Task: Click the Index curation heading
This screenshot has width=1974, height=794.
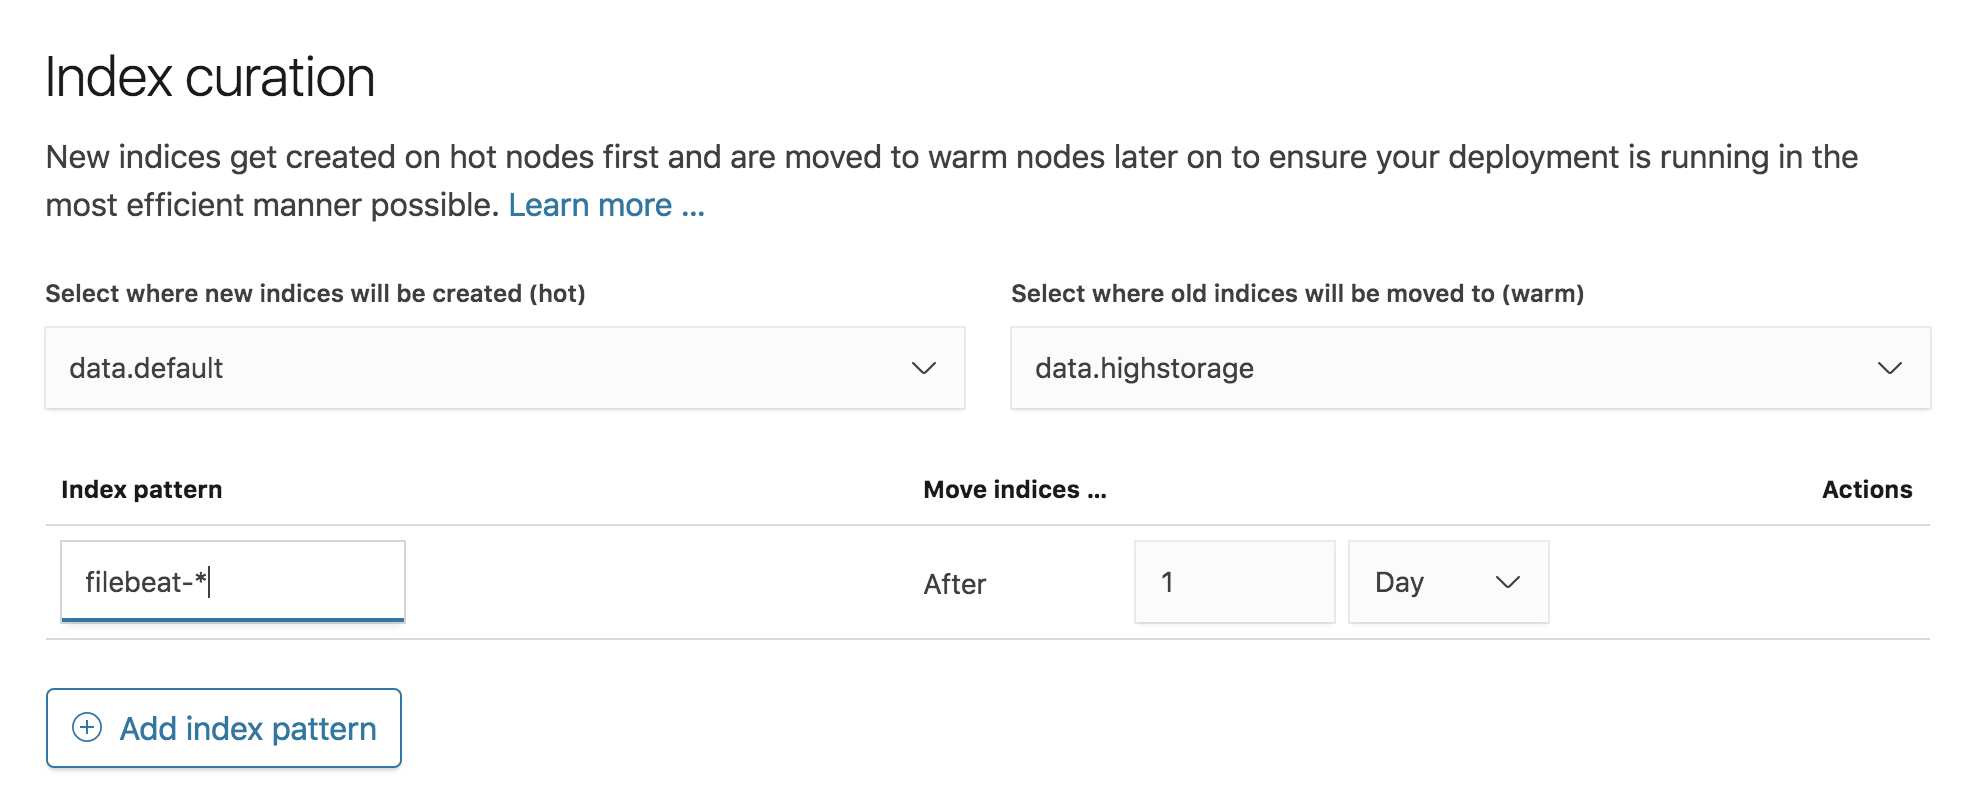Action: pyautogui.click(x=210, y=77)
